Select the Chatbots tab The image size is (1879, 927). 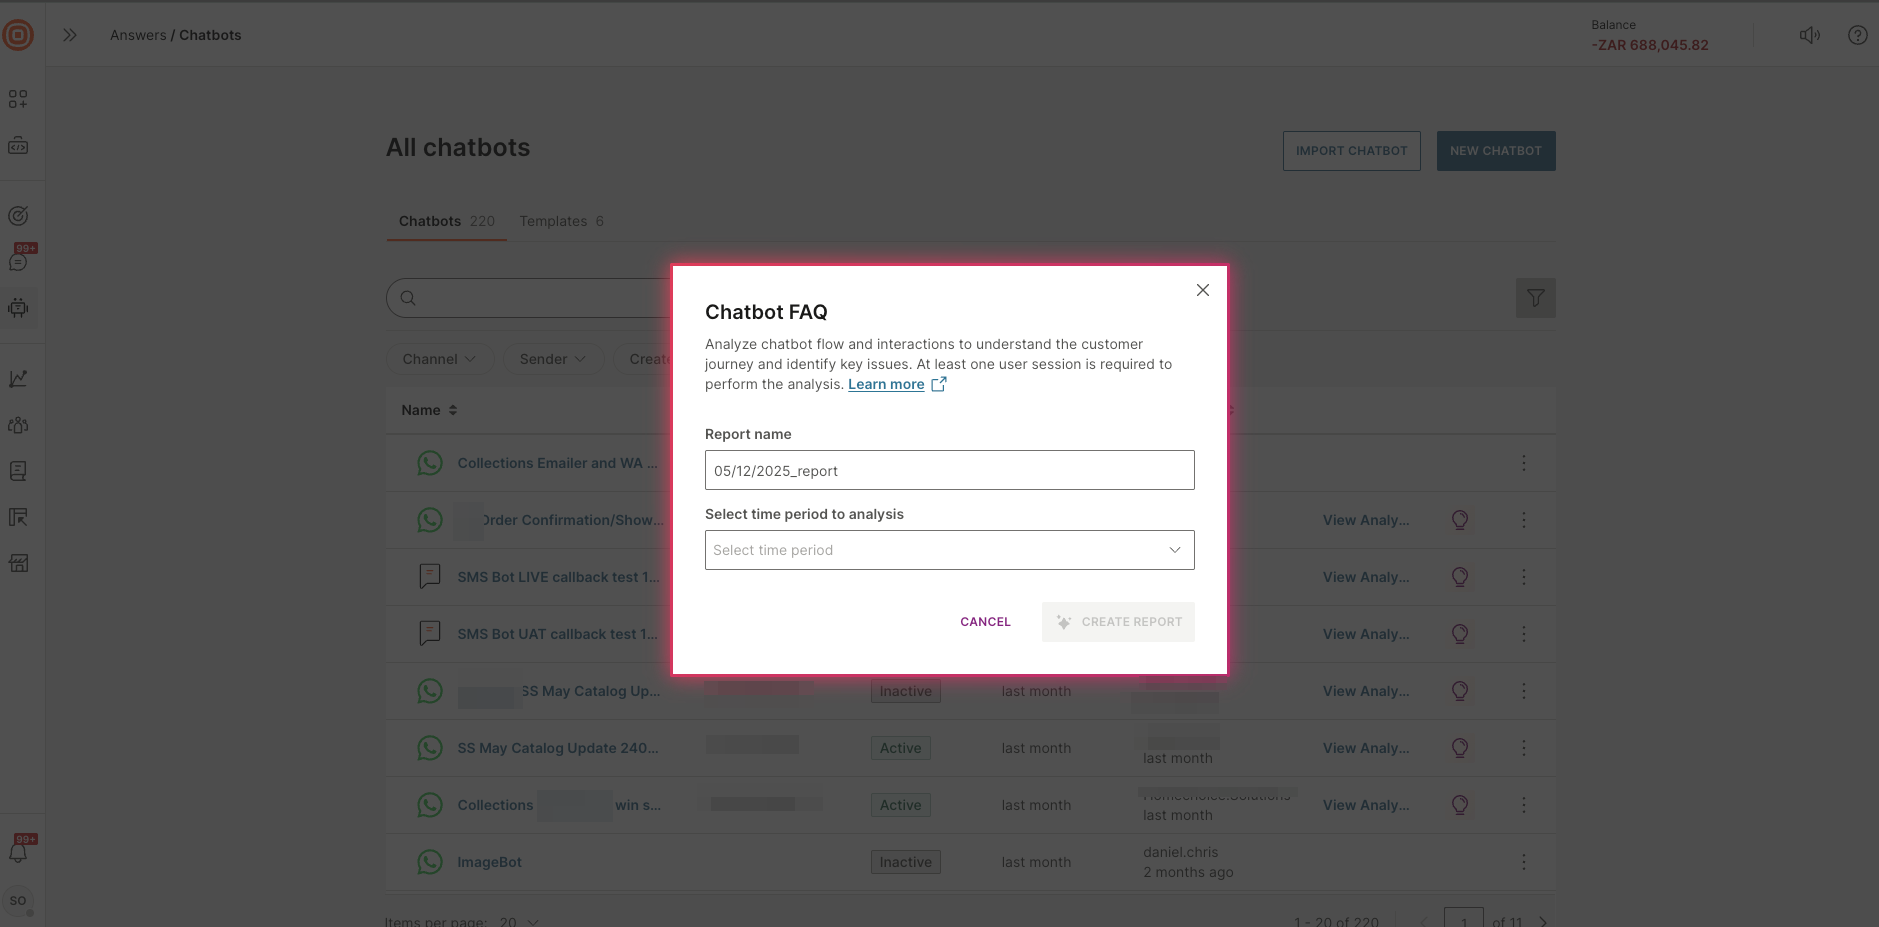pos(446,221)
